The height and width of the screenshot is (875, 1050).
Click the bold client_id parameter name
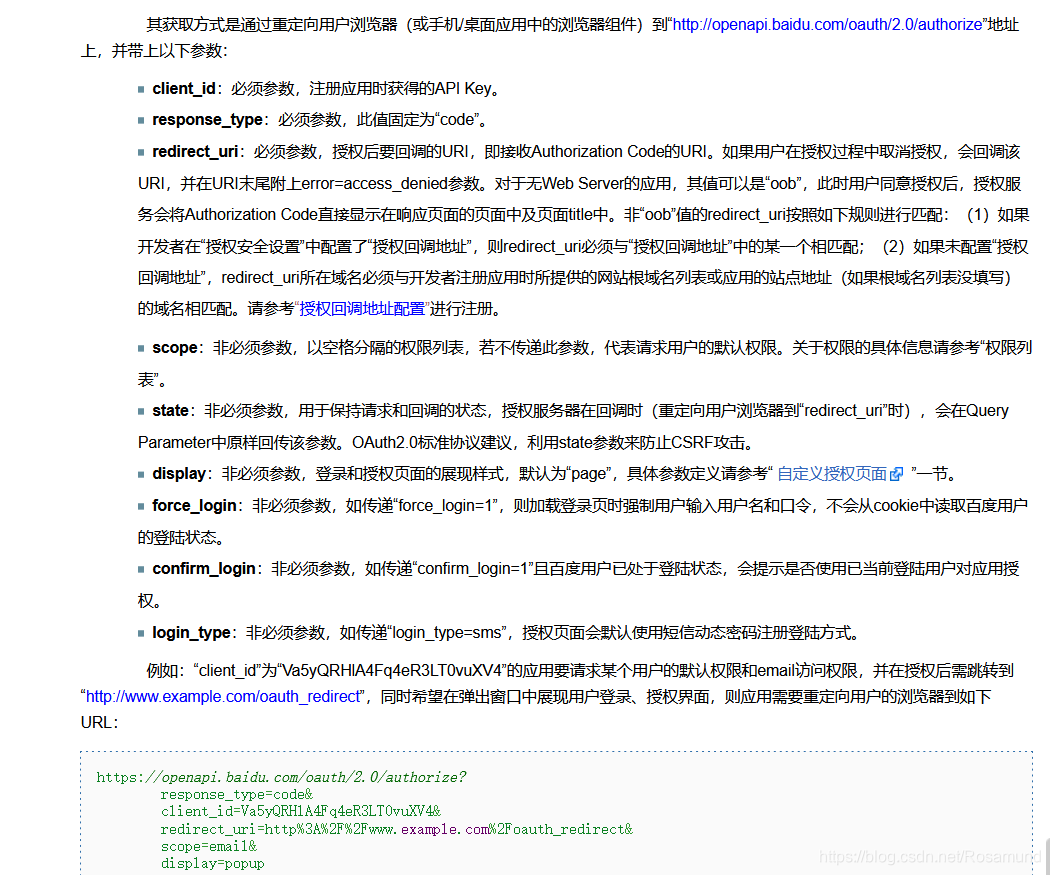(183, 88)
